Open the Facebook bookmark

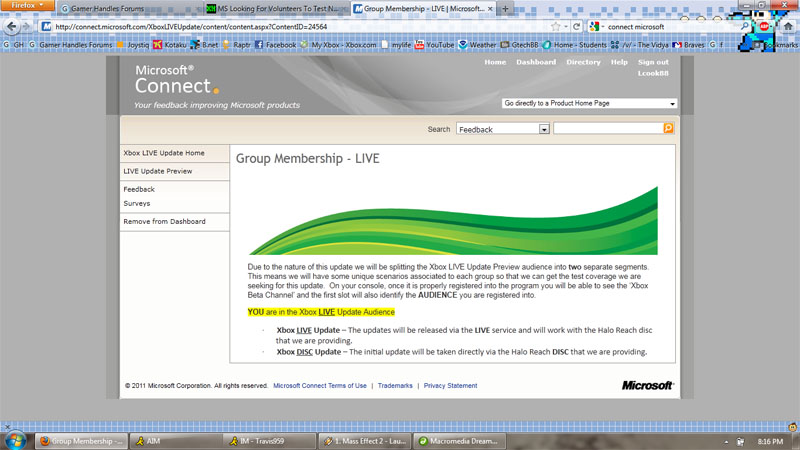click(x=275, y=45)
